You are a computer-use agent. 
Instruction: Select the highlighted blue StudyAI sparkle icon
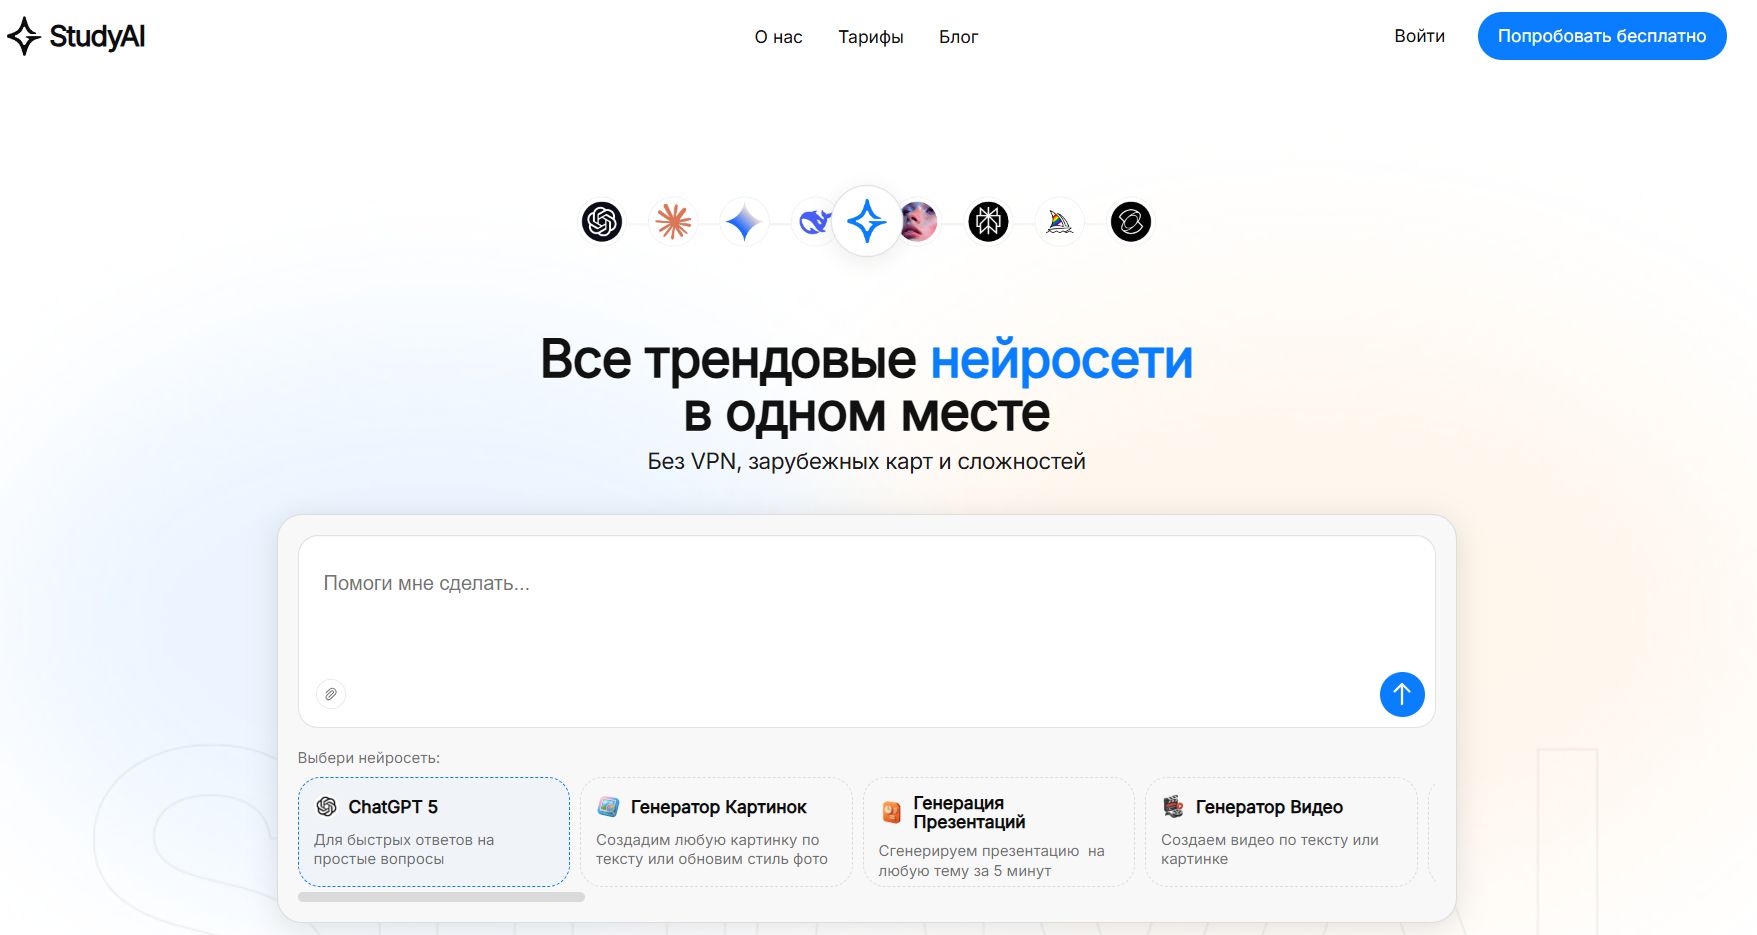point(866,220)
